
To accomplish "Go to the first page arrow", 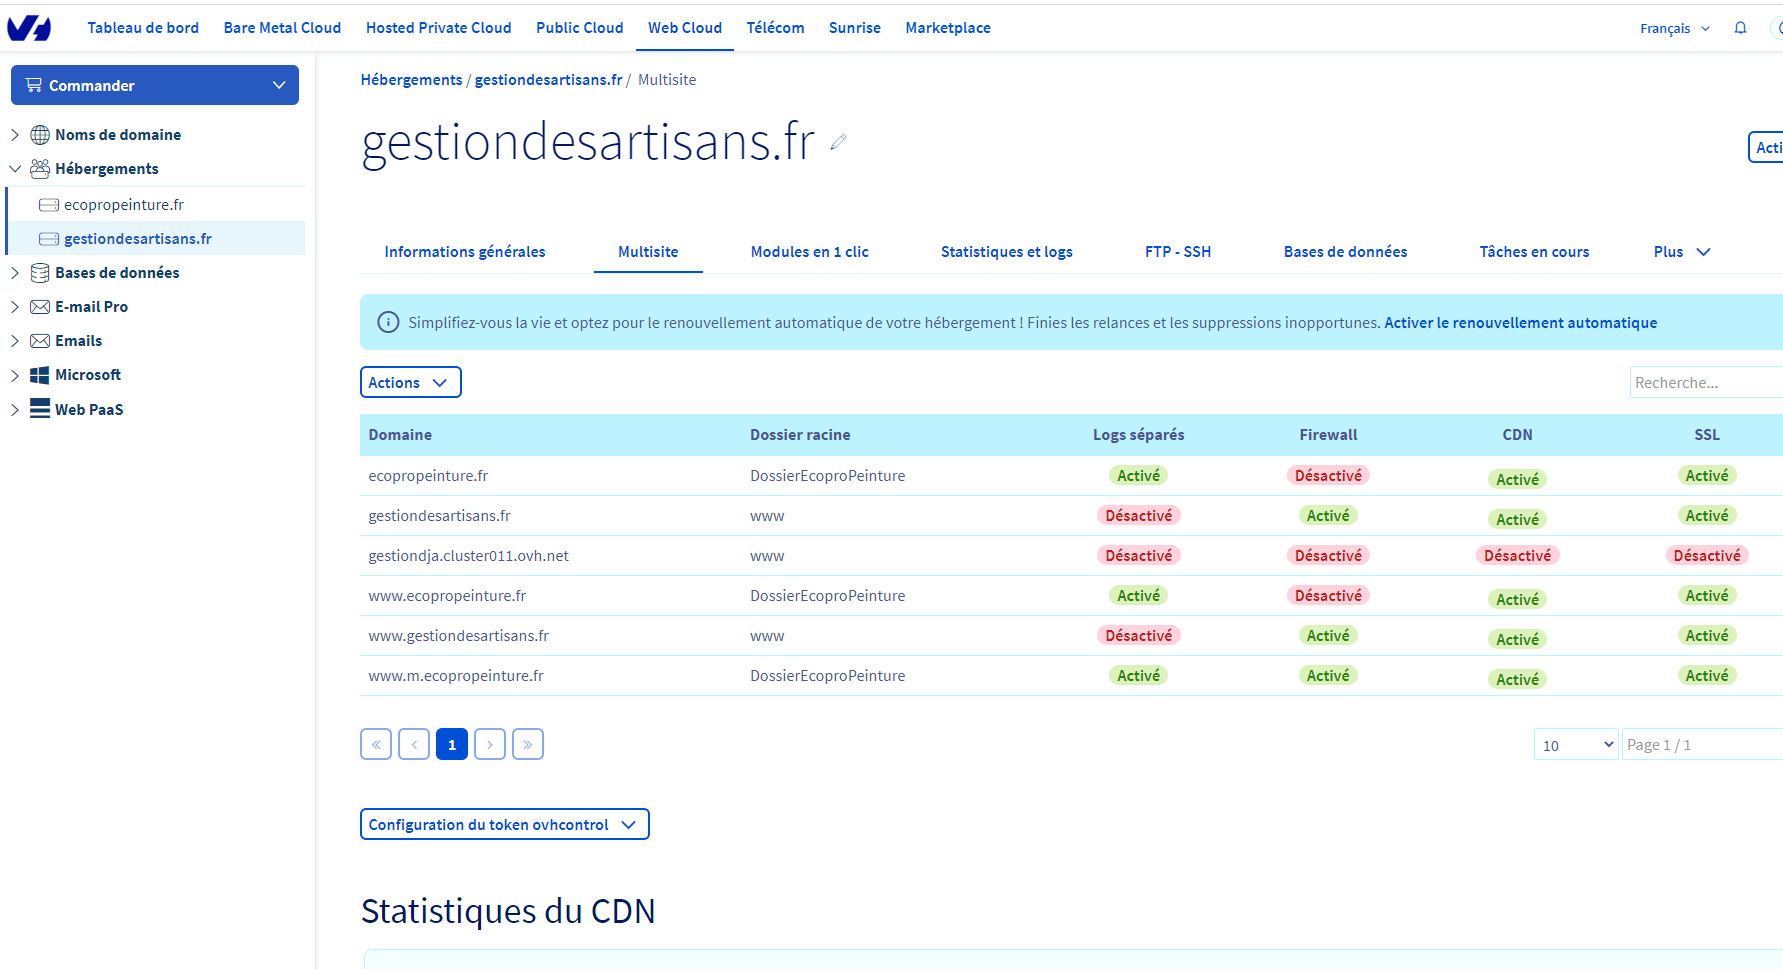I will 376,744.
